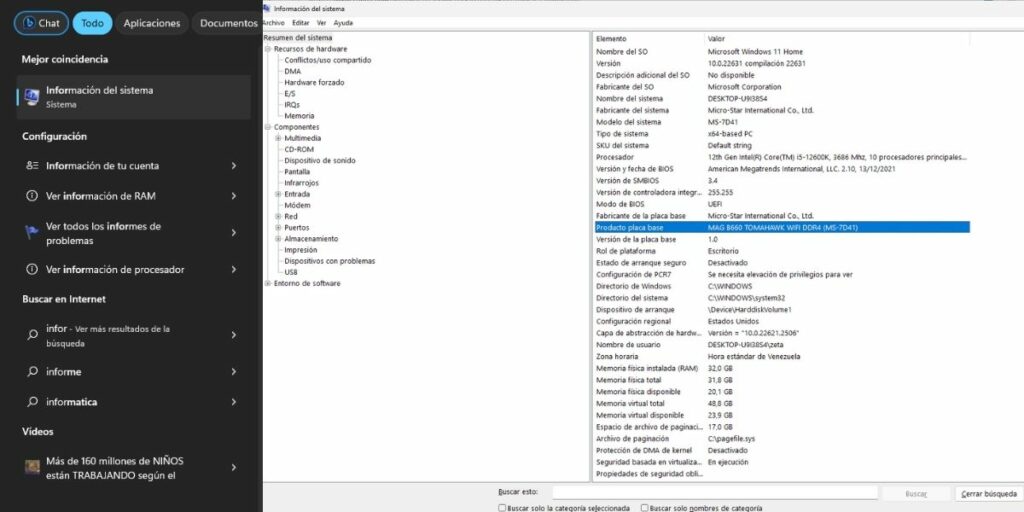Select Modo de BIOS row
This screenshot has height=512, width=1024.
782,204
